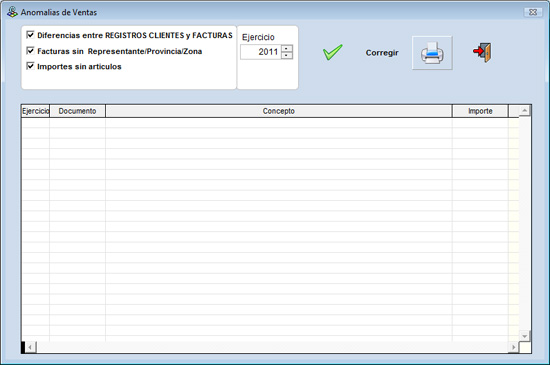Toggle Facturas sin Representante/Provincia/Zona checkbox
Image resolution: width=550 pixels, height=365 pixels.
pos(31,51)
